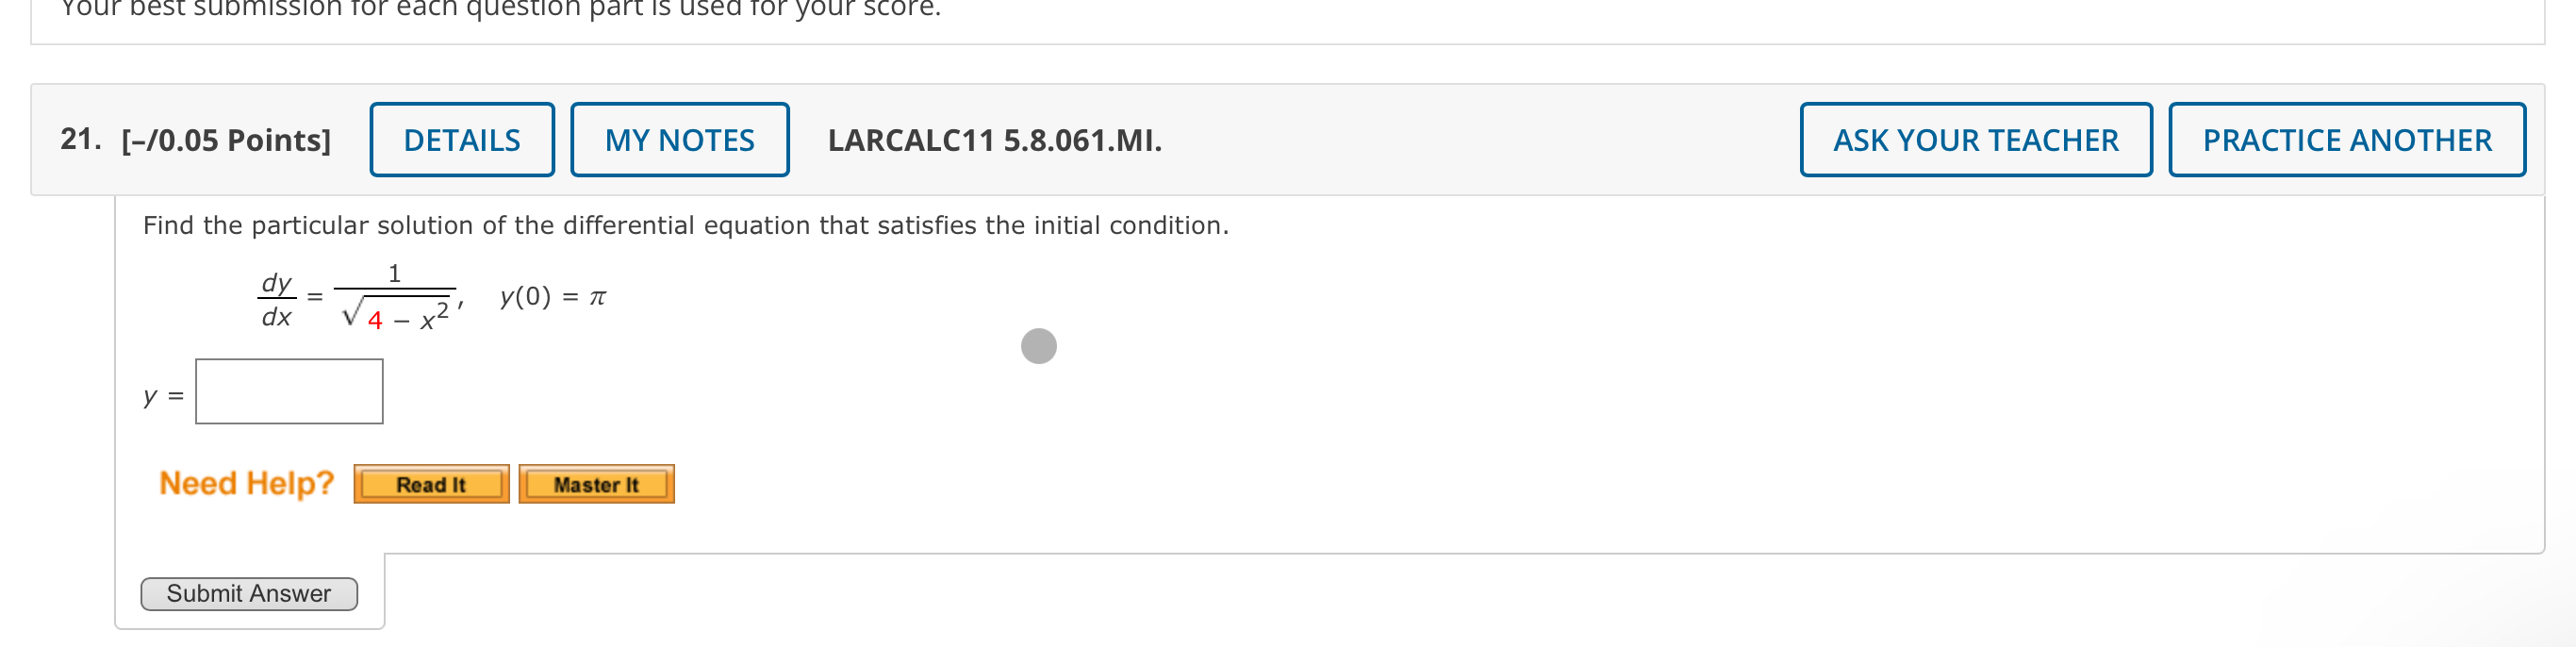Click the points indicator for question 21
Screen dimensions: 2576x647
point(228,140)
